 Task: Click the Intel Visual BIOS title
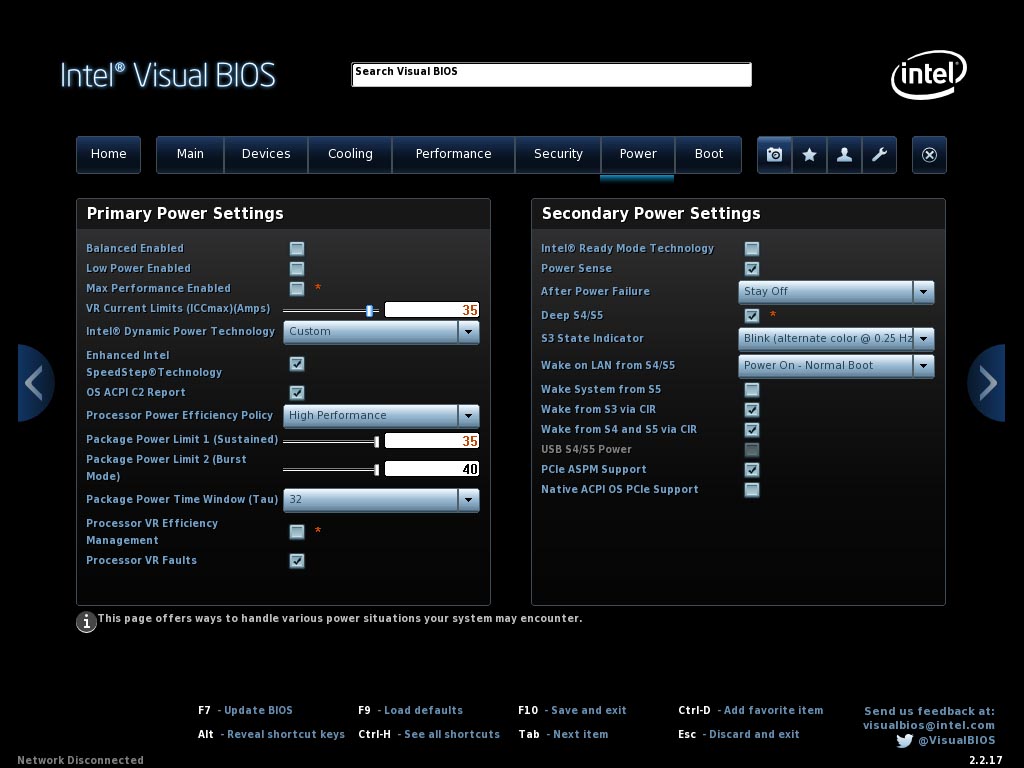pyautogui.click(x=168, y=75)
